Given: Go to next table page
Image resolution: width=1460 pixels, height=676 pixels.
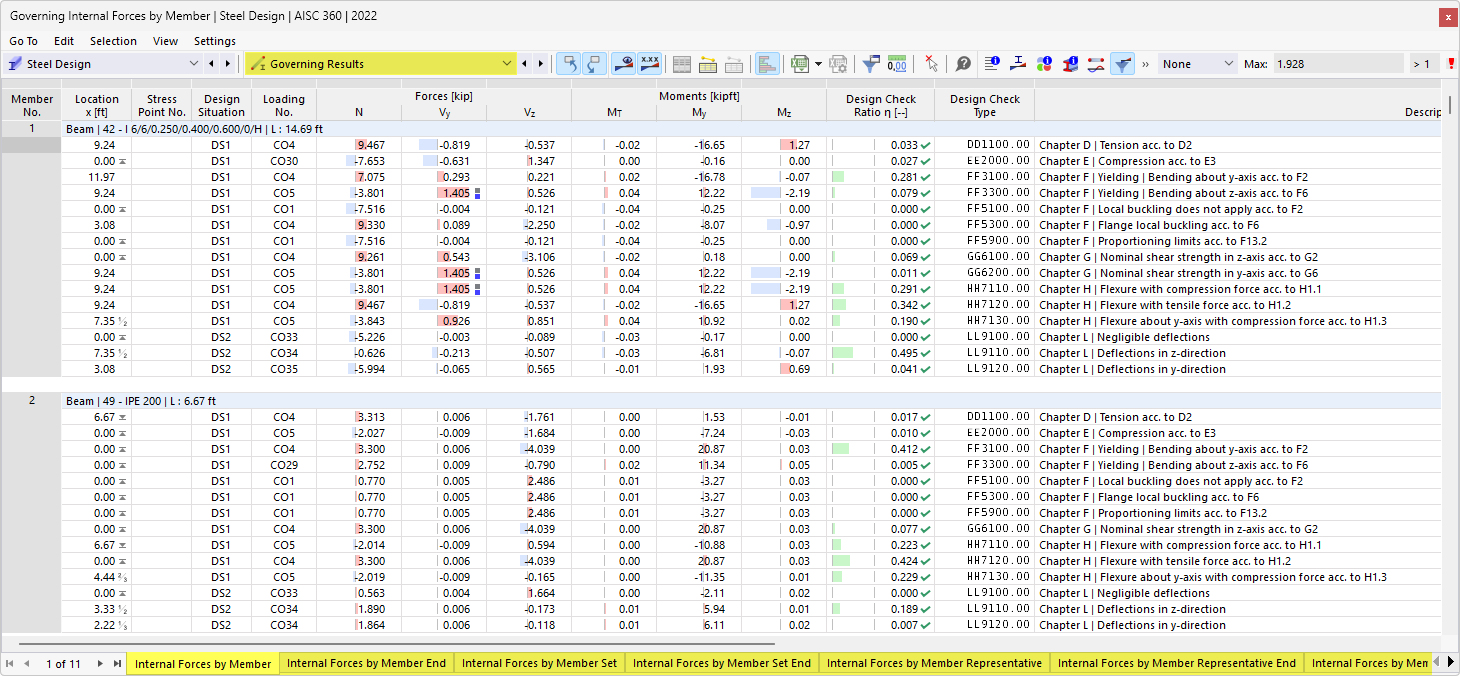Looking at the screenshot, I should tap(100, 663).
